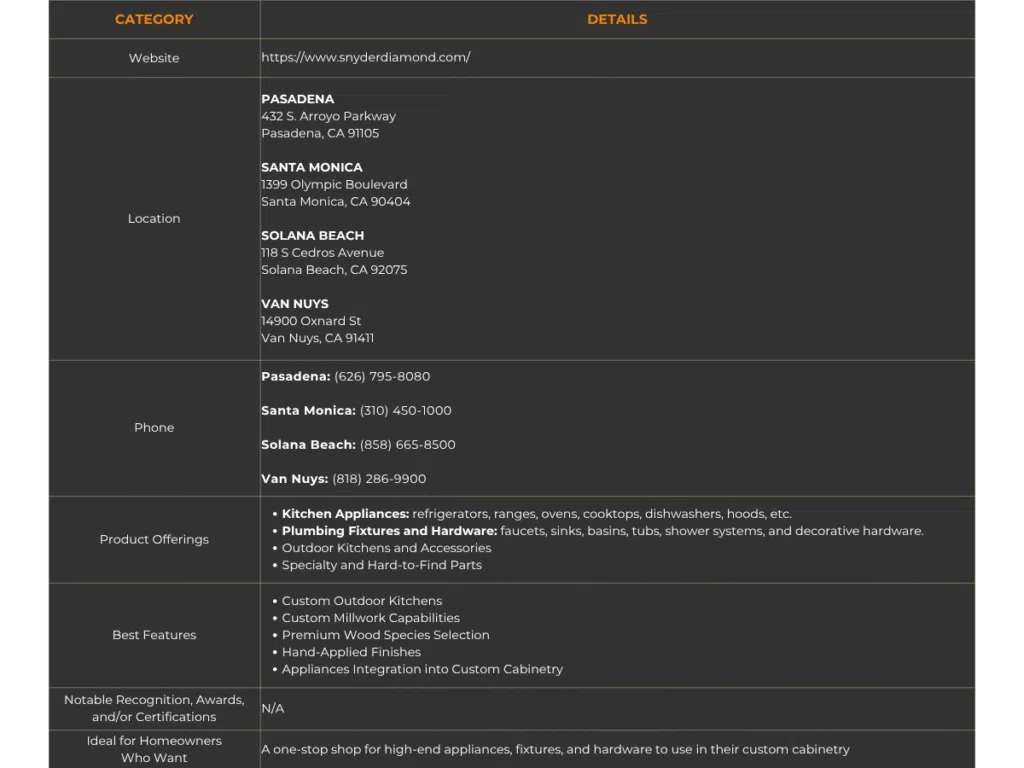The height and width of the screenshot is (768, 1024).
Task: Select the SANTA MONICA location heading
Action: coord(312,167)
